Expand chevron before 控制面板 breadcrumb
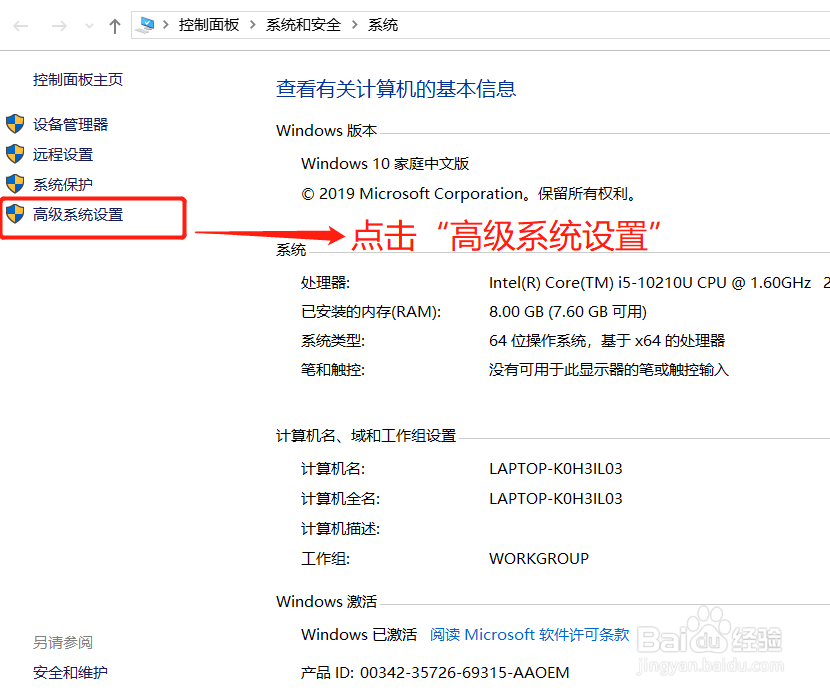The width and height of the screenshot is (830, 694). click(x=166, y=25)
